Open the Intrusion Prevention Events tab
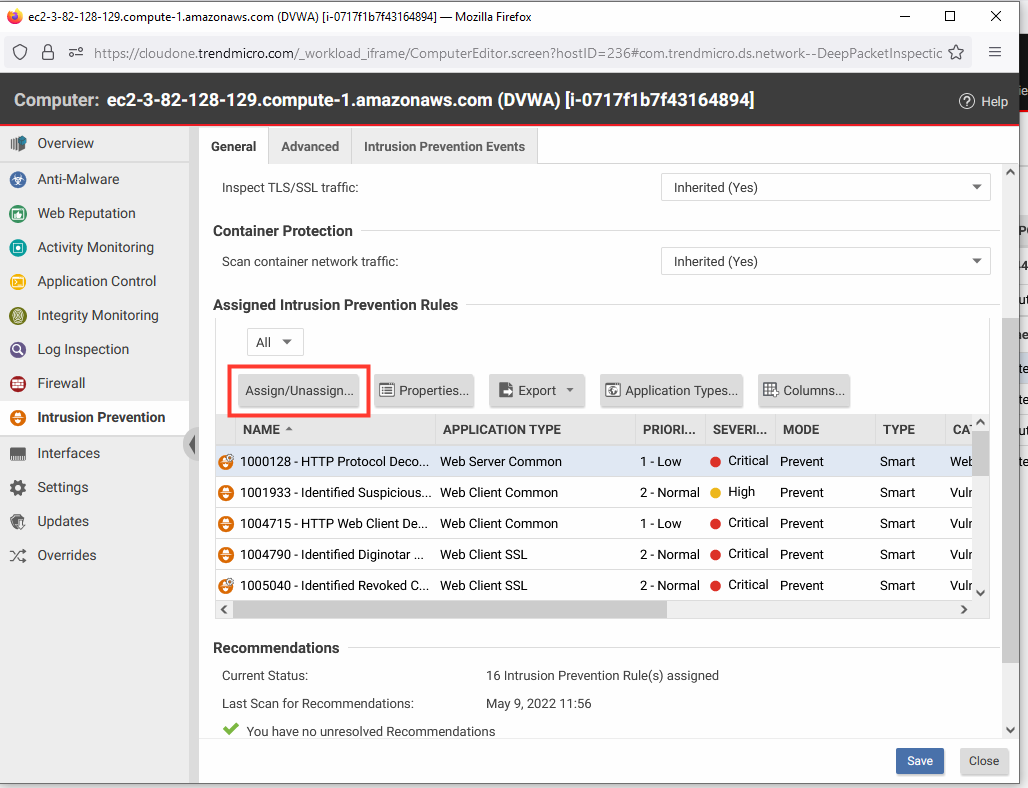1028x788 pixels. tap(445, 146)
